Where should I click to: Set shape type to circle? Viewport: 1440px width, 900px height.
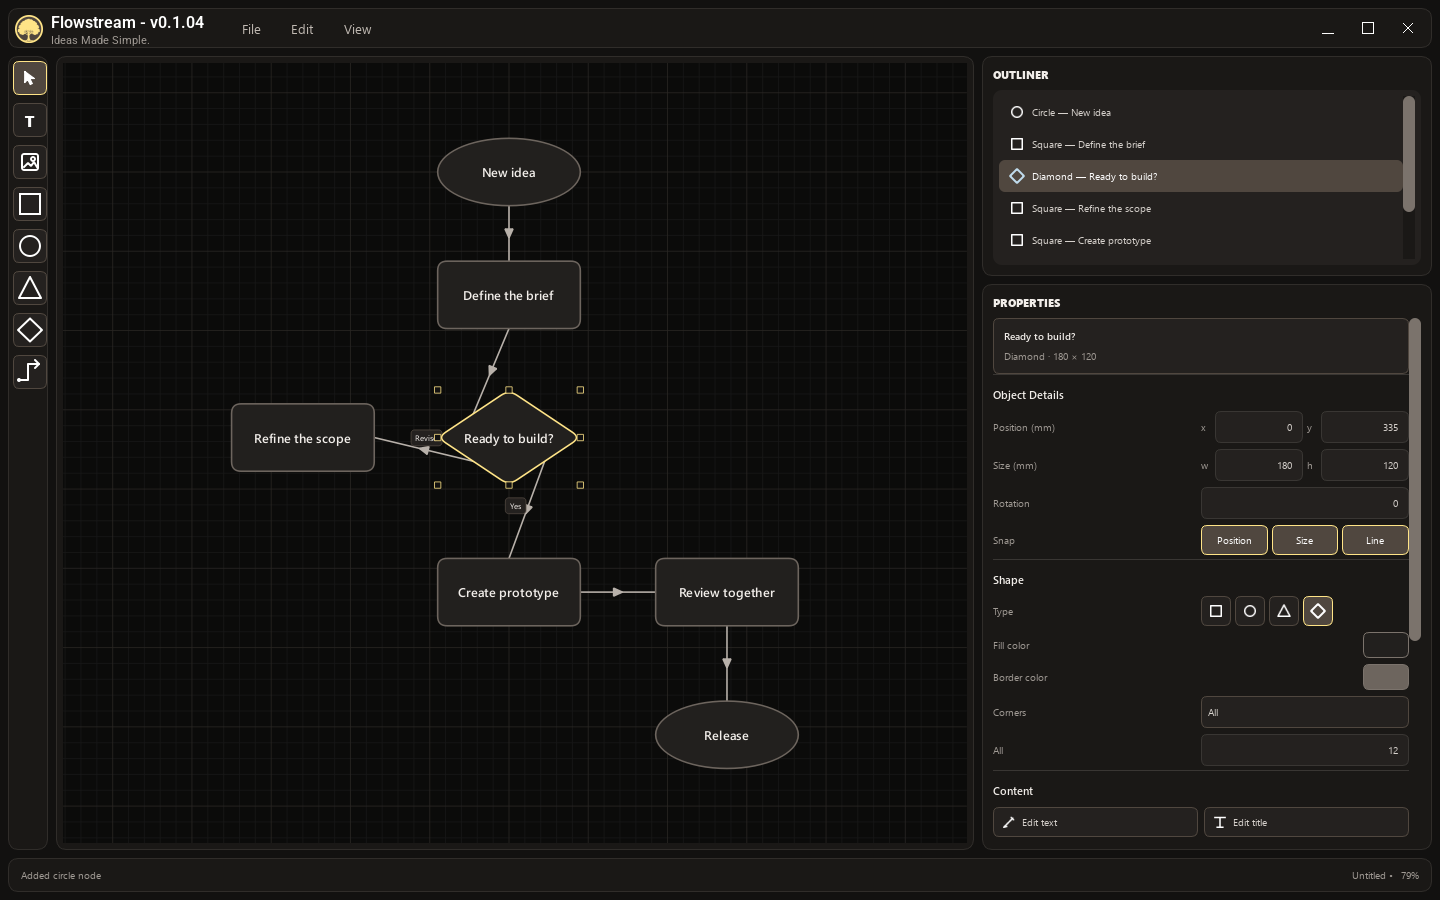click(1250, 611)
